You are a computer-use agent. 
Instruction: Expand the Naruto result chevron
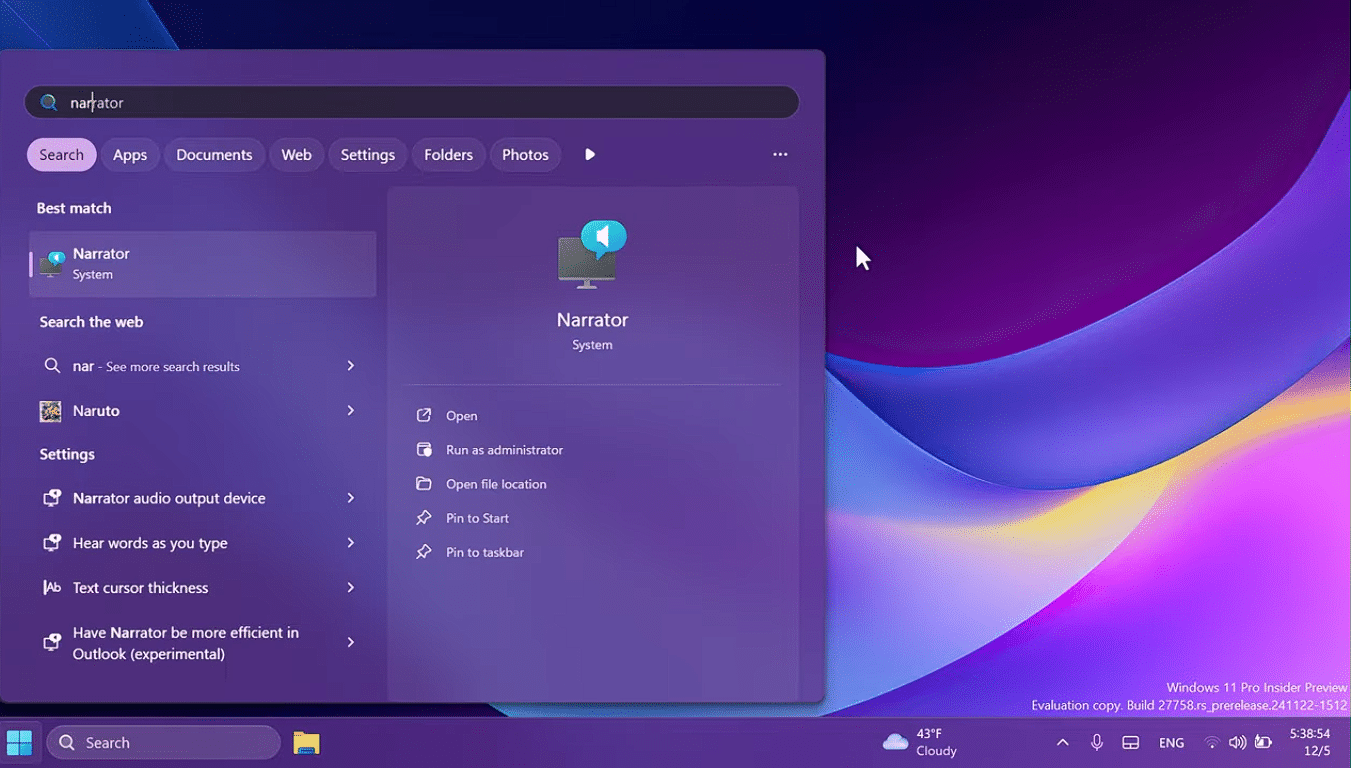[351, 411]
